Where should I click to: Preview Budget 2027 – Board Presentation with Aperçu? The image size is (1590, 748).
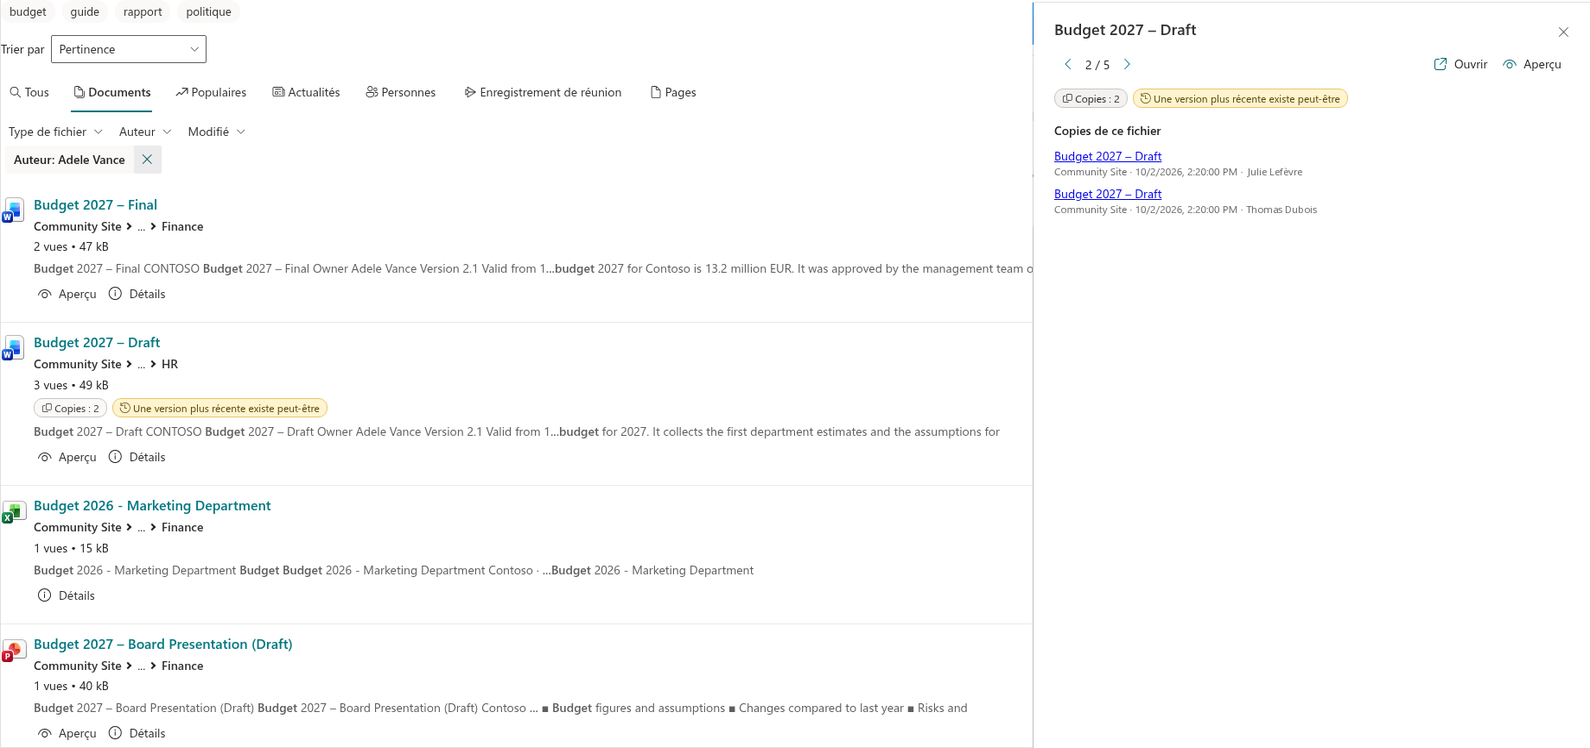coord(67,733)
